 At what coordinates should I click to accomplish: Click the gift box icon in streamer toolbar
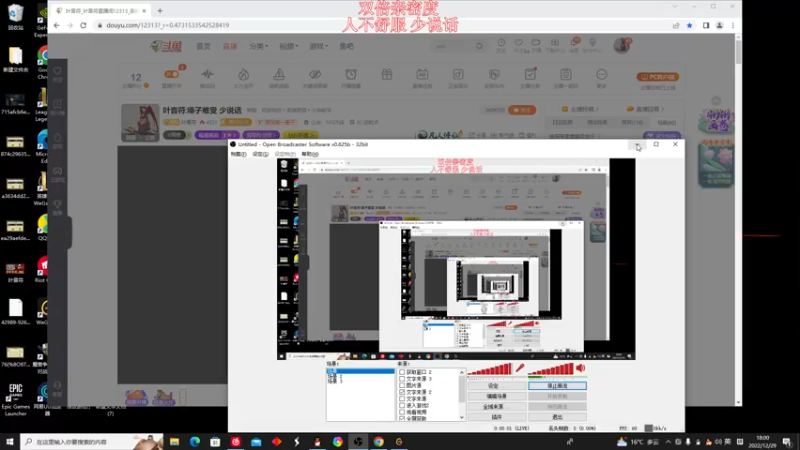(387, 74)
